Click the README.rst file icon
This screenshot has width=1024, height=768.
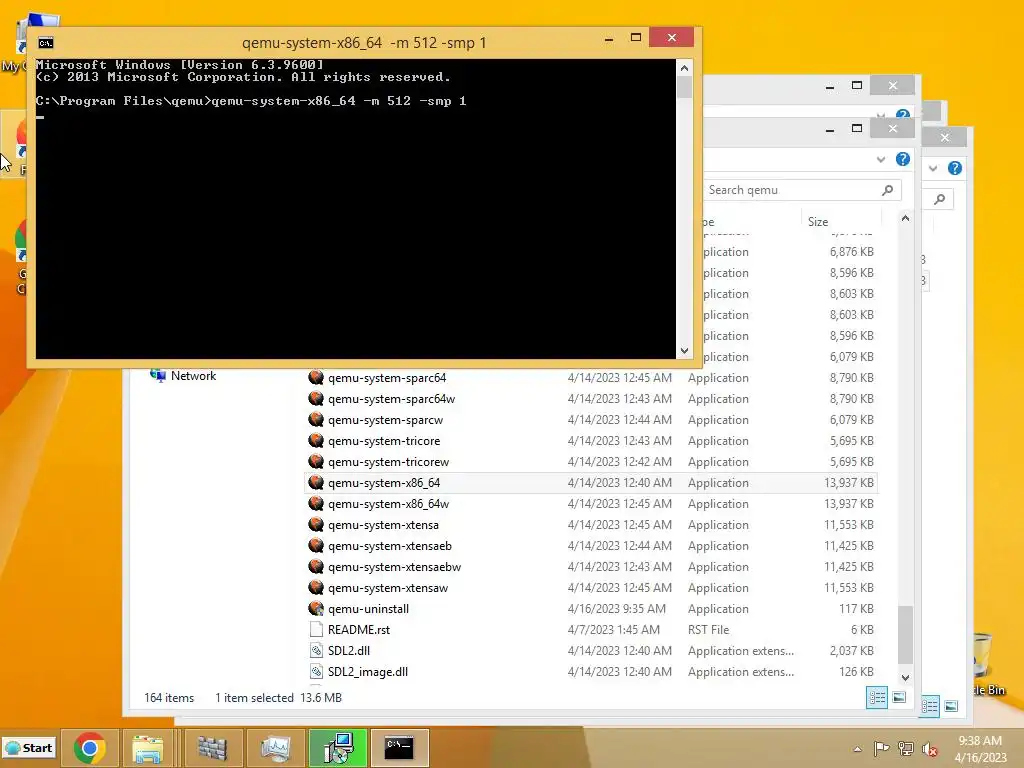(316, 630)
